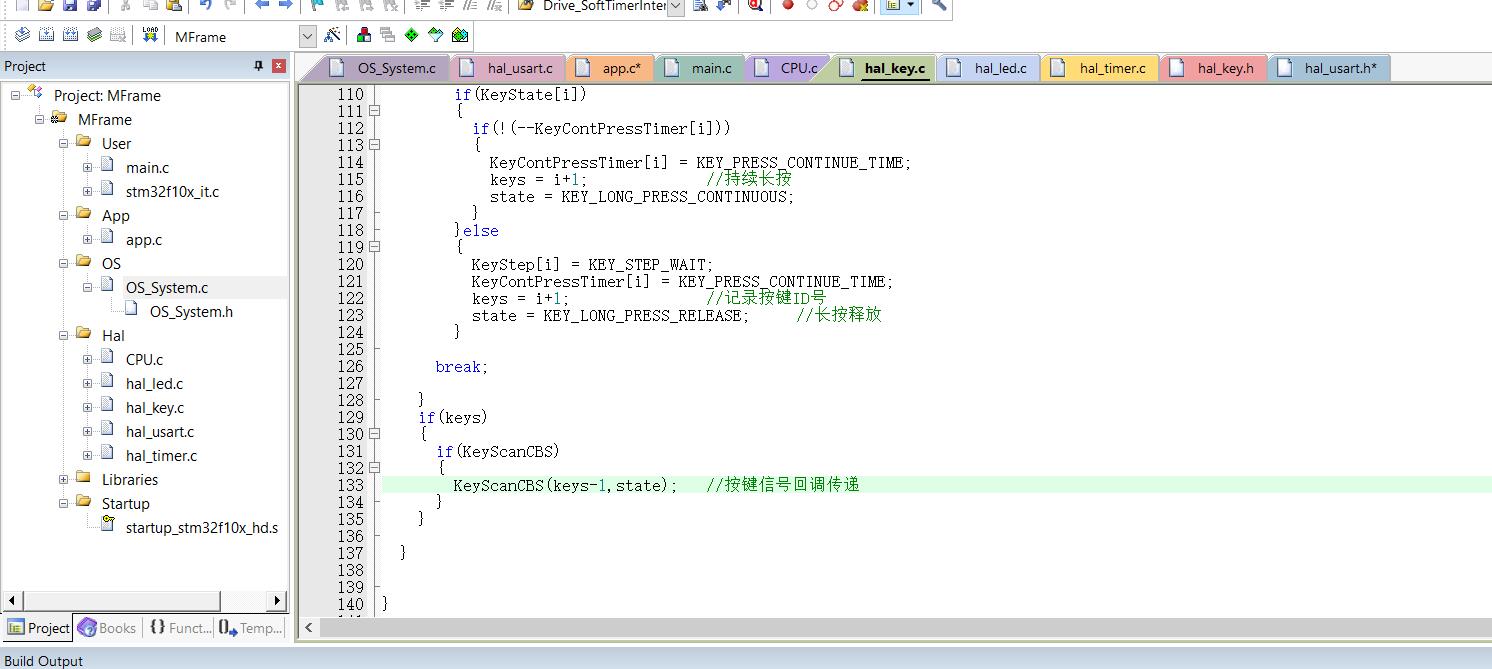This screenshot has width=1492, height=669.
Task: Click the Translate (compile file) toolbar icon
Action: tap(22, 35)
